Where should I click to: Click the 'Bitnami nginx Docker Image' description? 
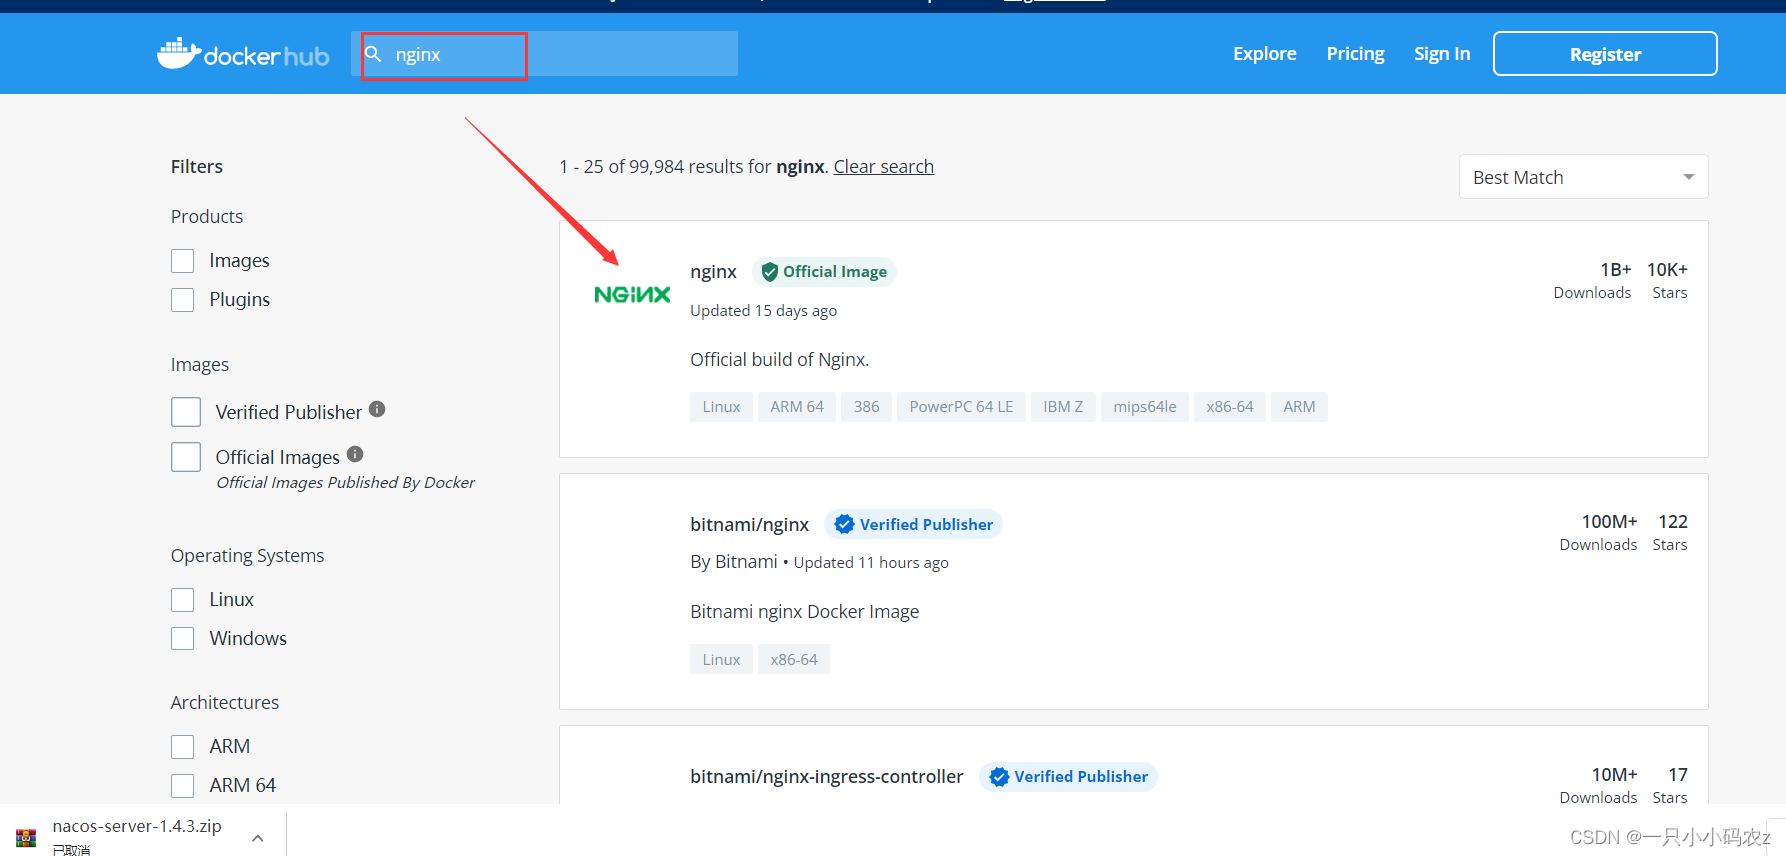(805, 612)
